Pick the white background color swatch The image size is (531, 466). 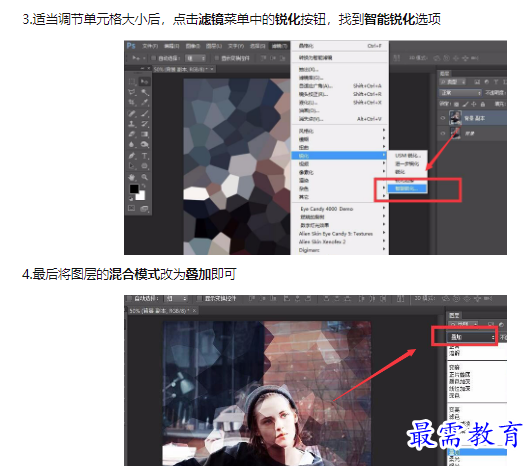click(x=141, y=196)
